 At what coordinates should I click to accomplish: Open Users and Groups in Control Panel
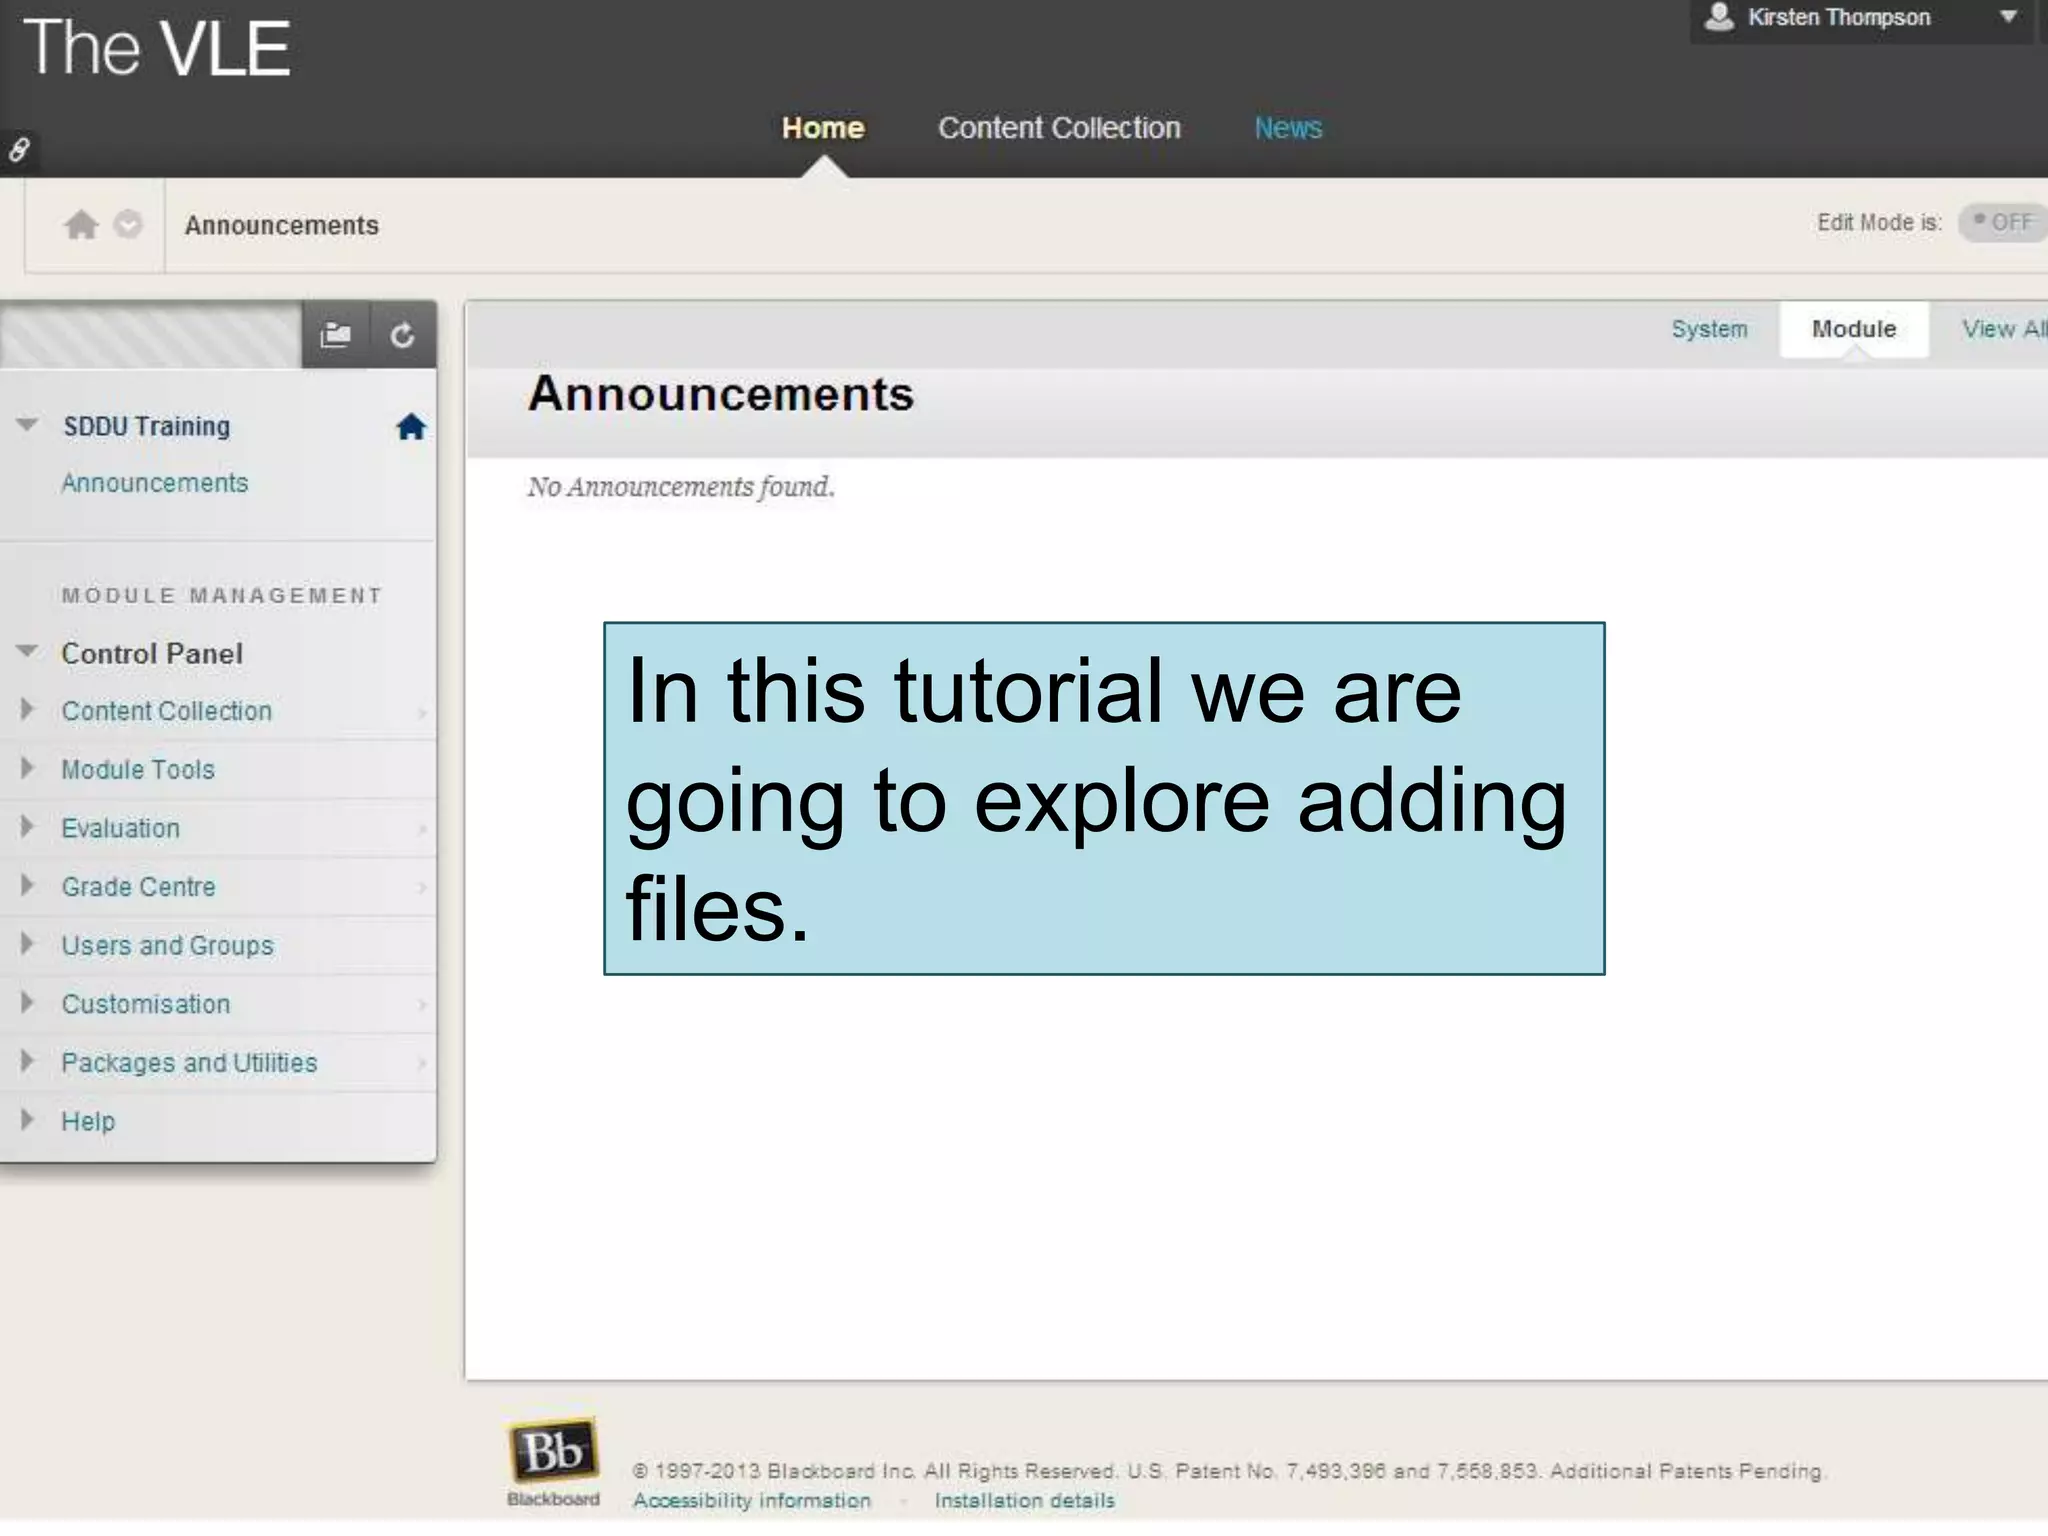[167, 945]
